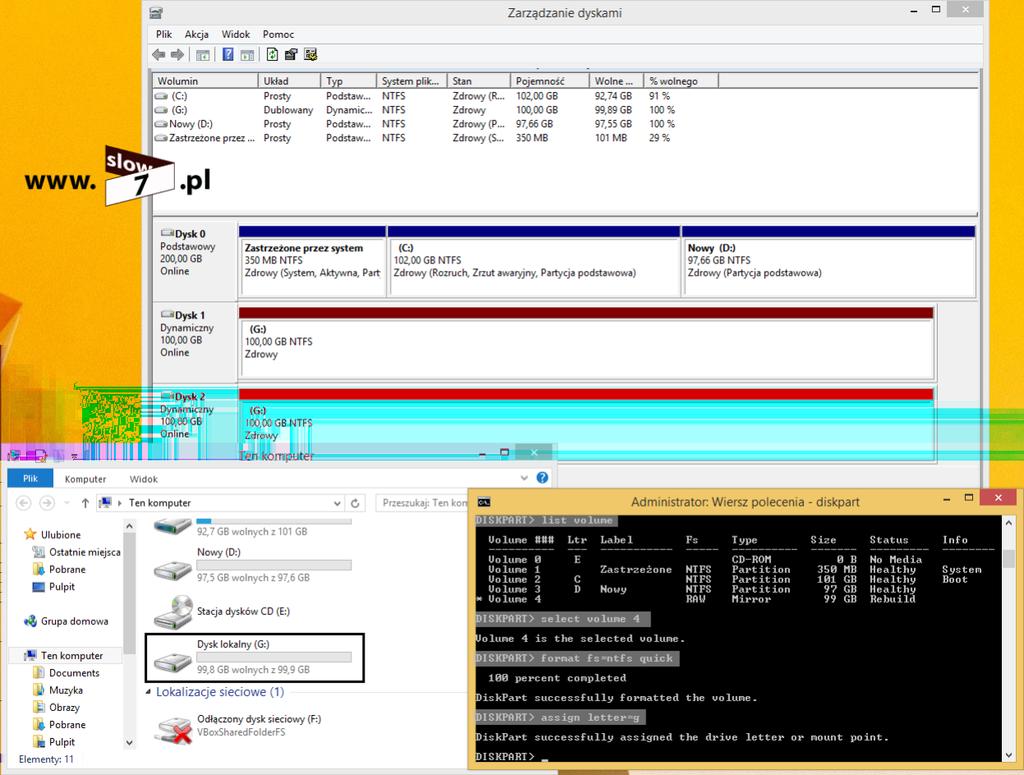The height and width of the screenshot is (775, 1024).
Task: Expand the explorer address bar dropdown
Action: 337,503
